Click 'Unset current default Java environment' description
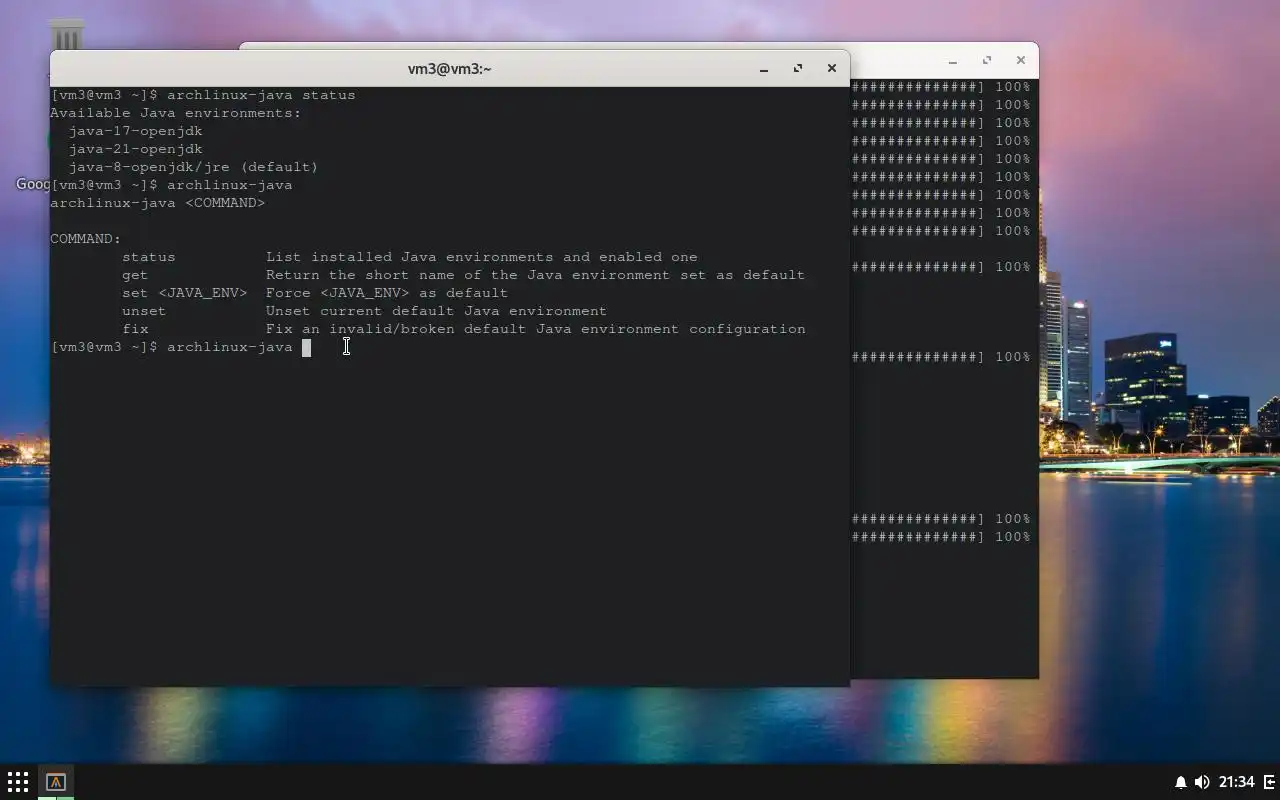The height and width of the screenshot is (800, 1280). pos(436,311)
